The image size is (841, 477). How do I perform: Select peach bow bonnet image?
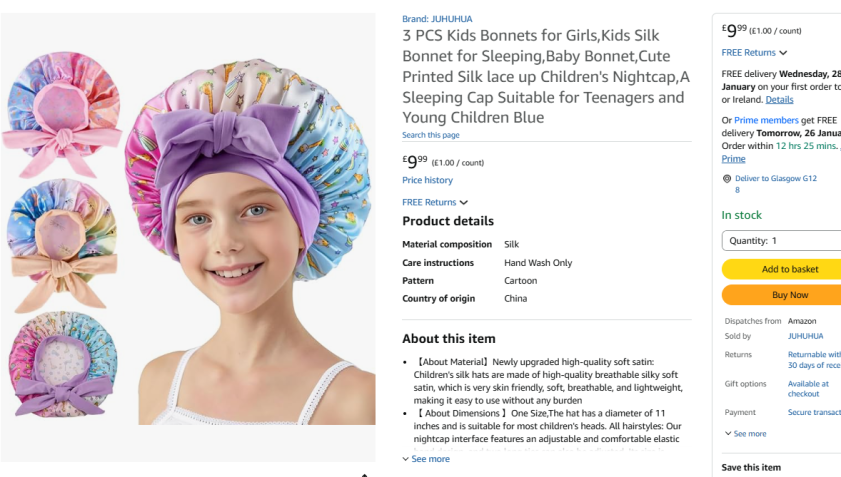[x=63, y=245]
